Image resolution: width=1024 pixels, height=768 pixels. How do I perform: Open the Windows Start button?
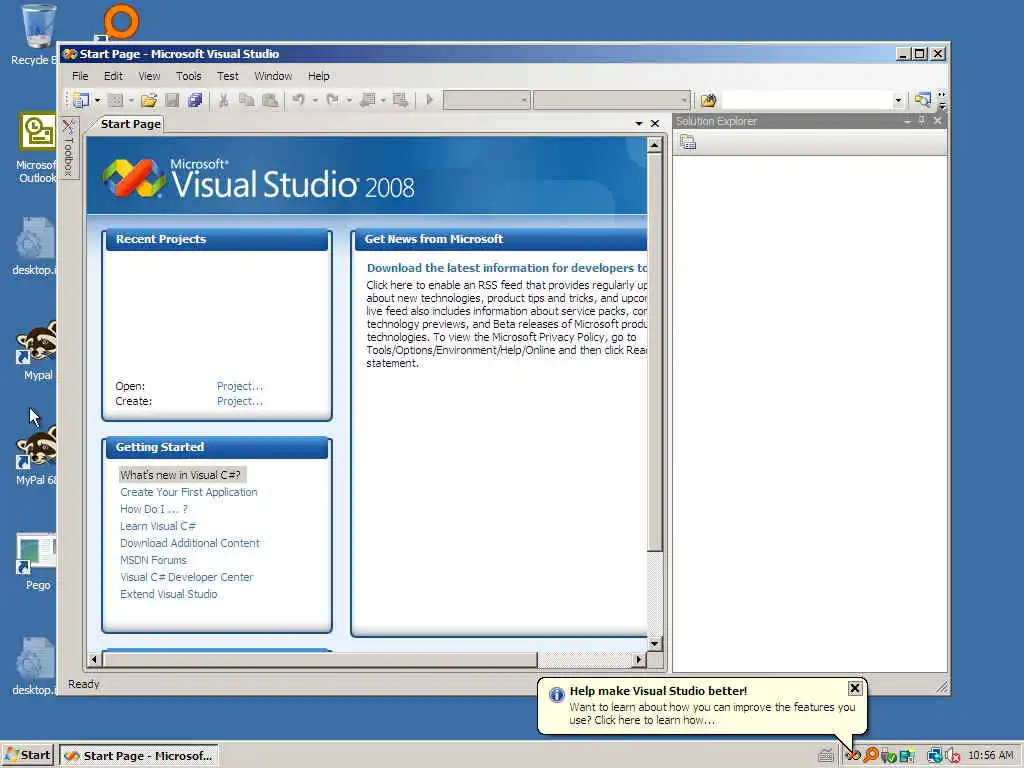[27, 755]
